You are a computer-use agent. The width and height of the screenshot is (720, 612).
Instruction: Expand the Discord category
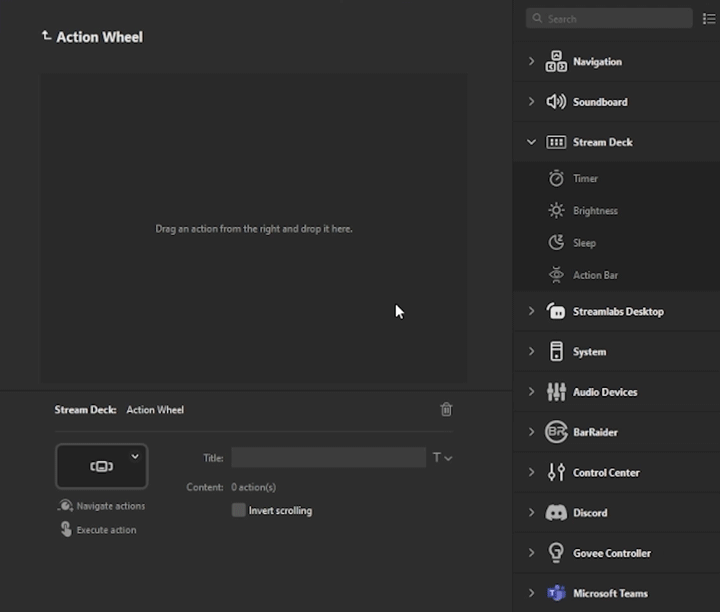pos(531,512)
